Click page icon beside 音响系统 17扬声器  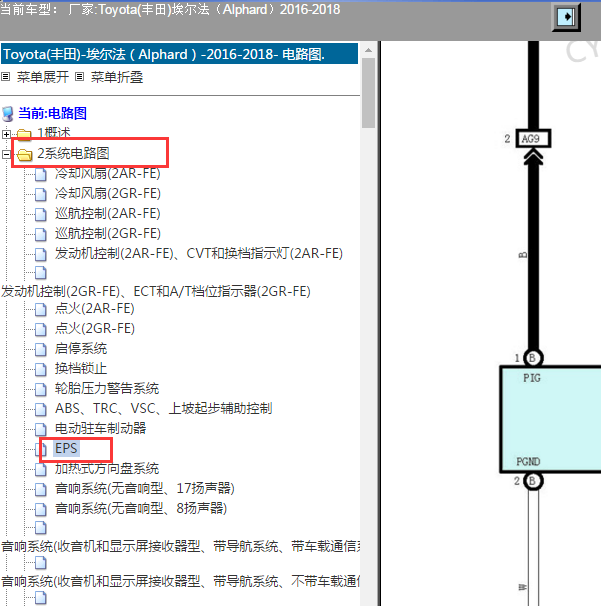(x=41, y=489)
